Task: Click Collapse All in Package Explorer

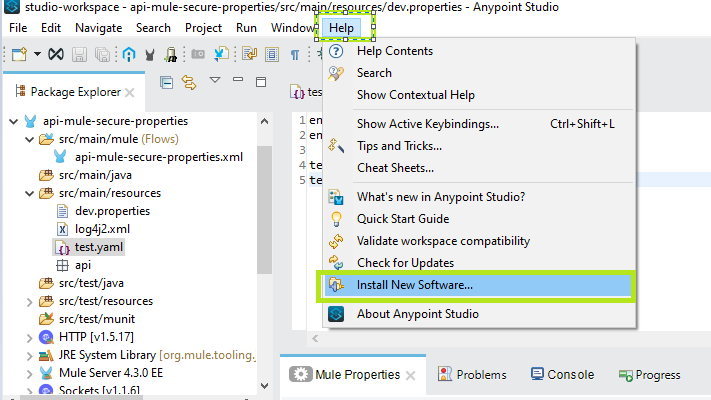Action: point(167,81)
